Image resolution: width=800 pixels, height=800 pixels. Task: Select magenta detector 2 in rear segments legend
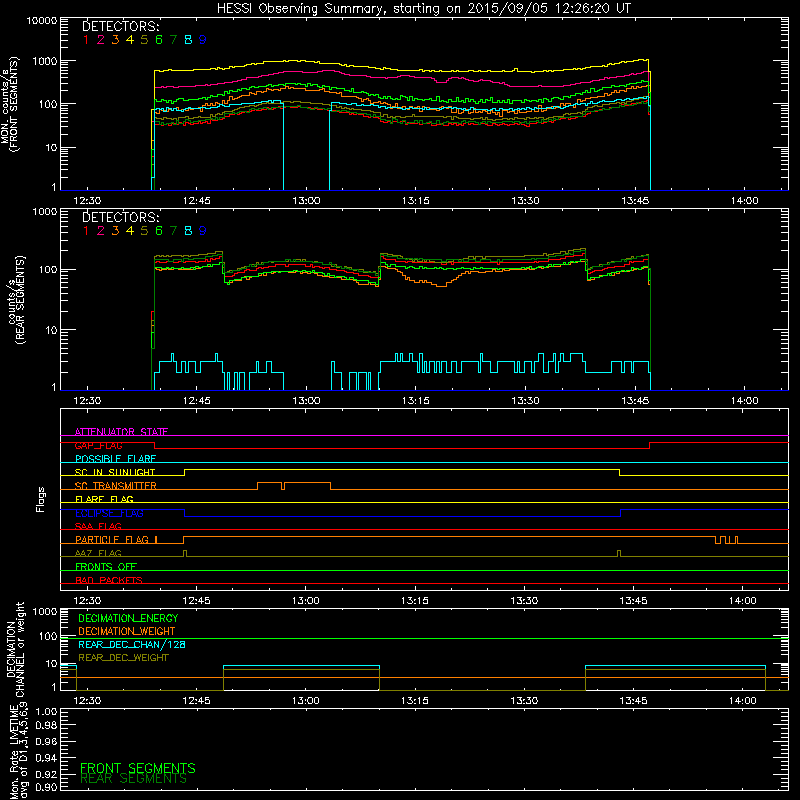tap(101, 231)
